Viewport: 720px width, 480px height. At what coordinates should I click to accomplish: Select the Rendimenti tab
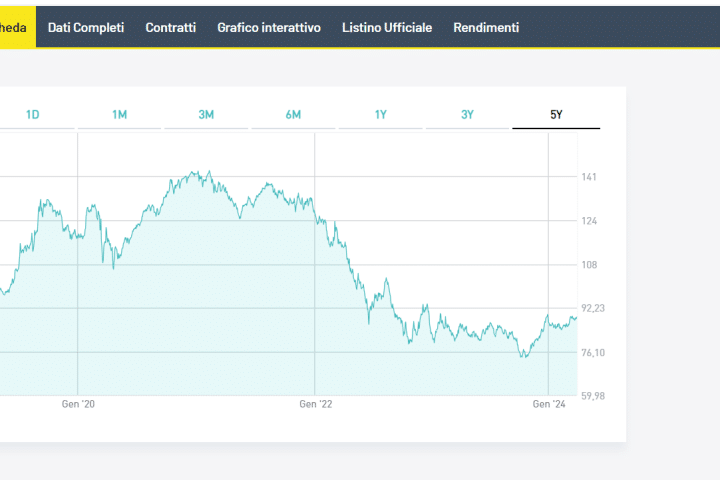click(x=486, y=27)
